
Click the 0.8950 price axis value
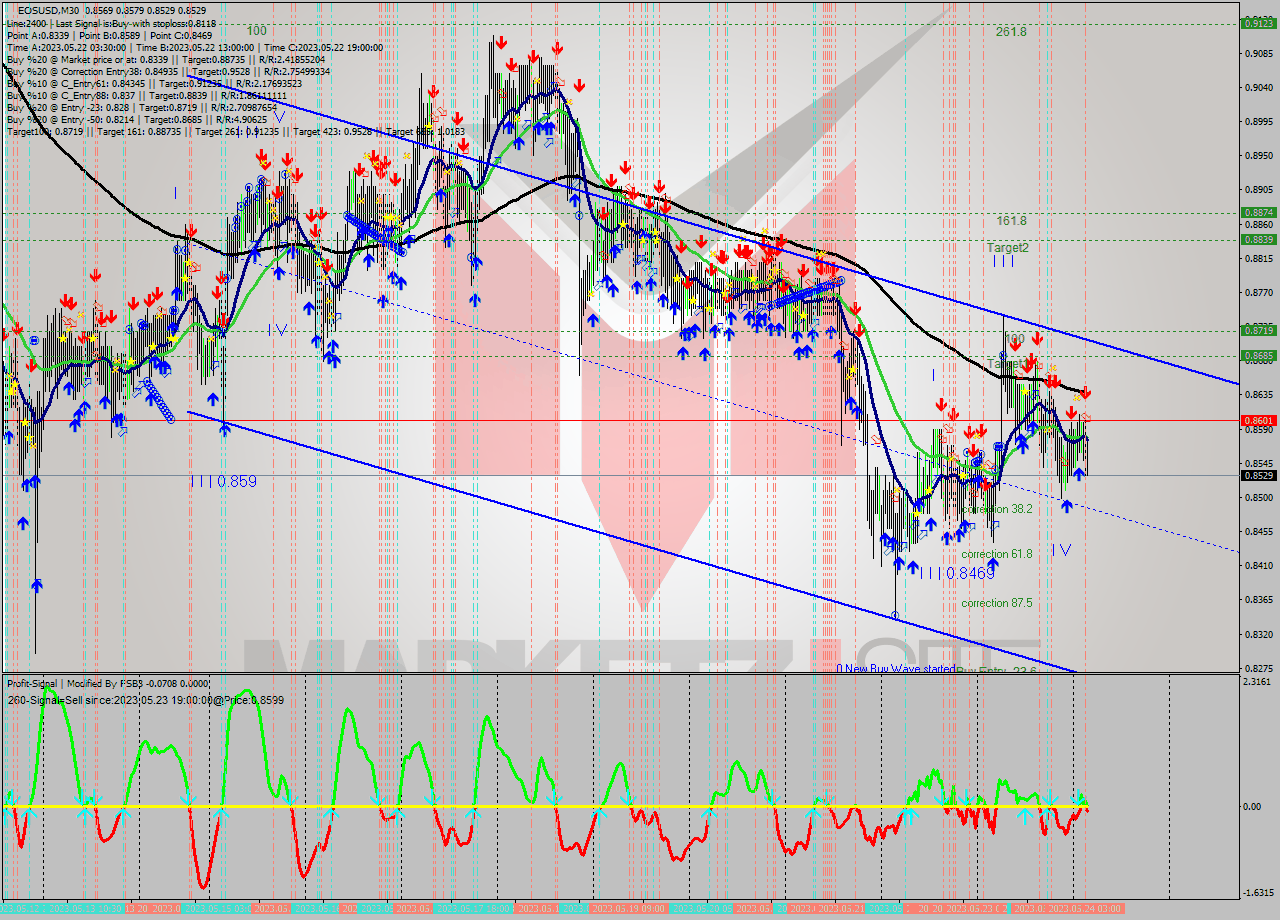point(1257,156)
